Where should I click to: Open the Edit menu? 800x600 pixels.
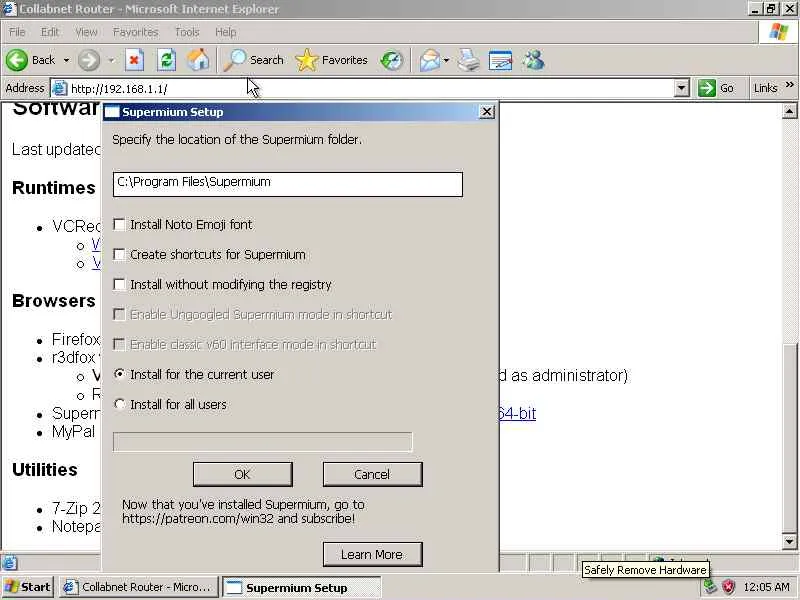[49, 32]
